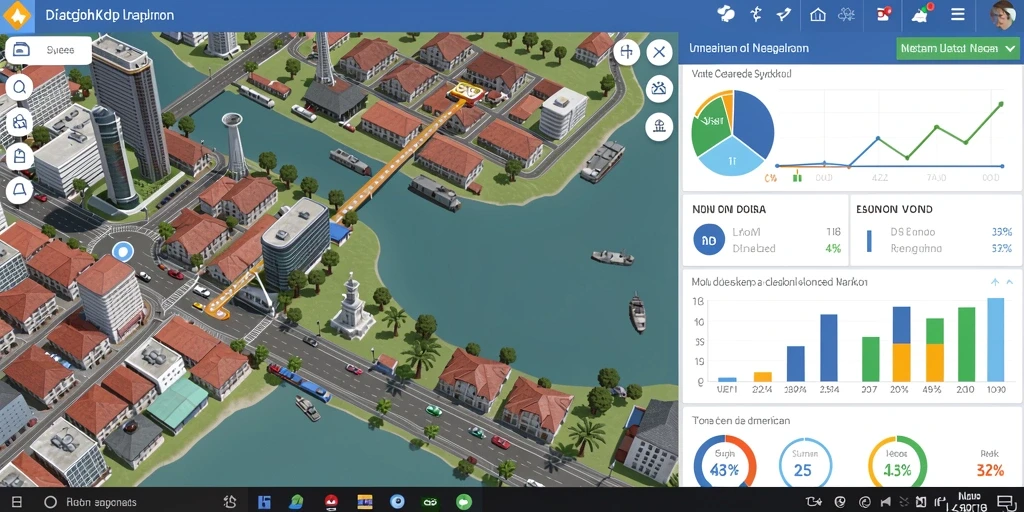The image size is (1024, 512).
Task: Collapse the bar chart panel with caret
Action: pyautogui.click(x=1010, y=282)
